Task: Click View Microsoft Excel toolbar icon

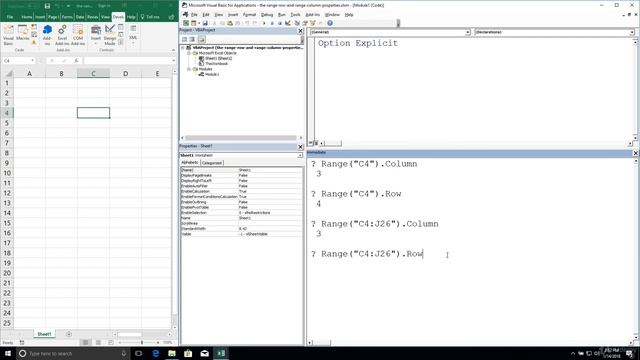Action: [186, 23]
